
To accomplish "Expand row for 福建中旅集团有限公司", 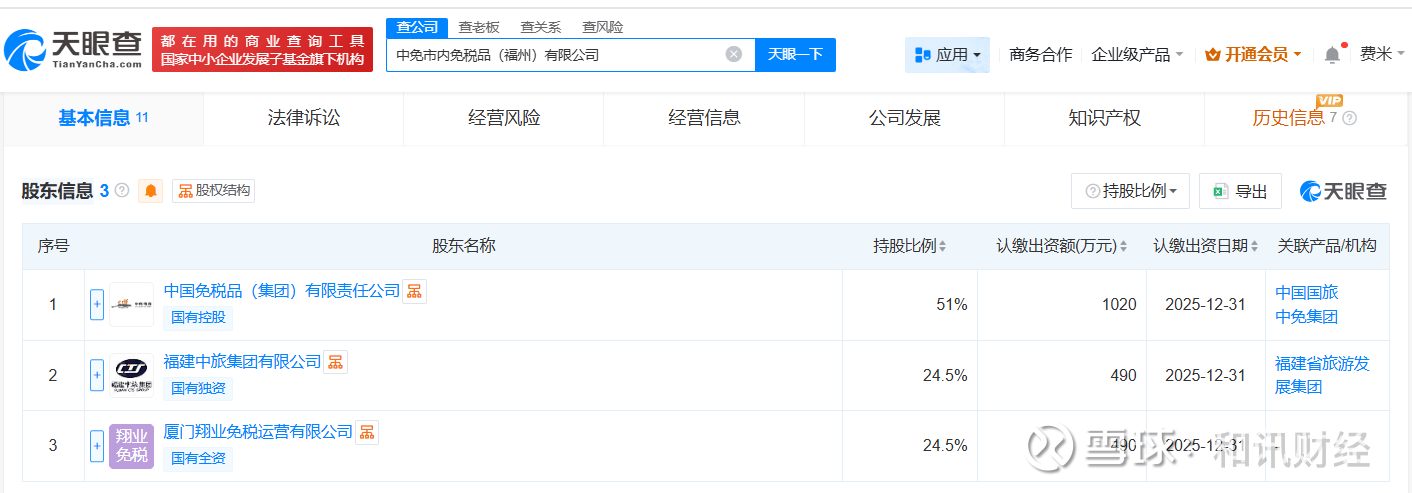I will (97, 375).
